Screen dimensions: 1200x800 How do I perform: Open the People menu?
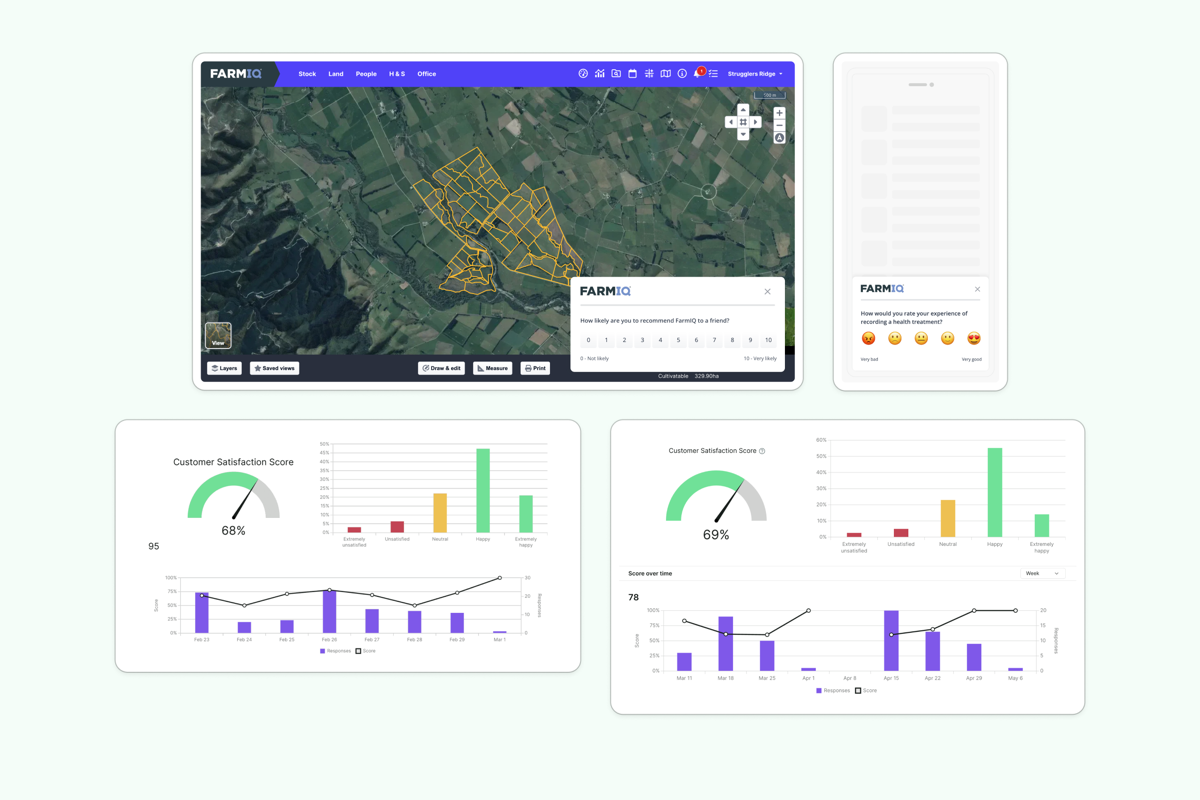coord(366,74)
